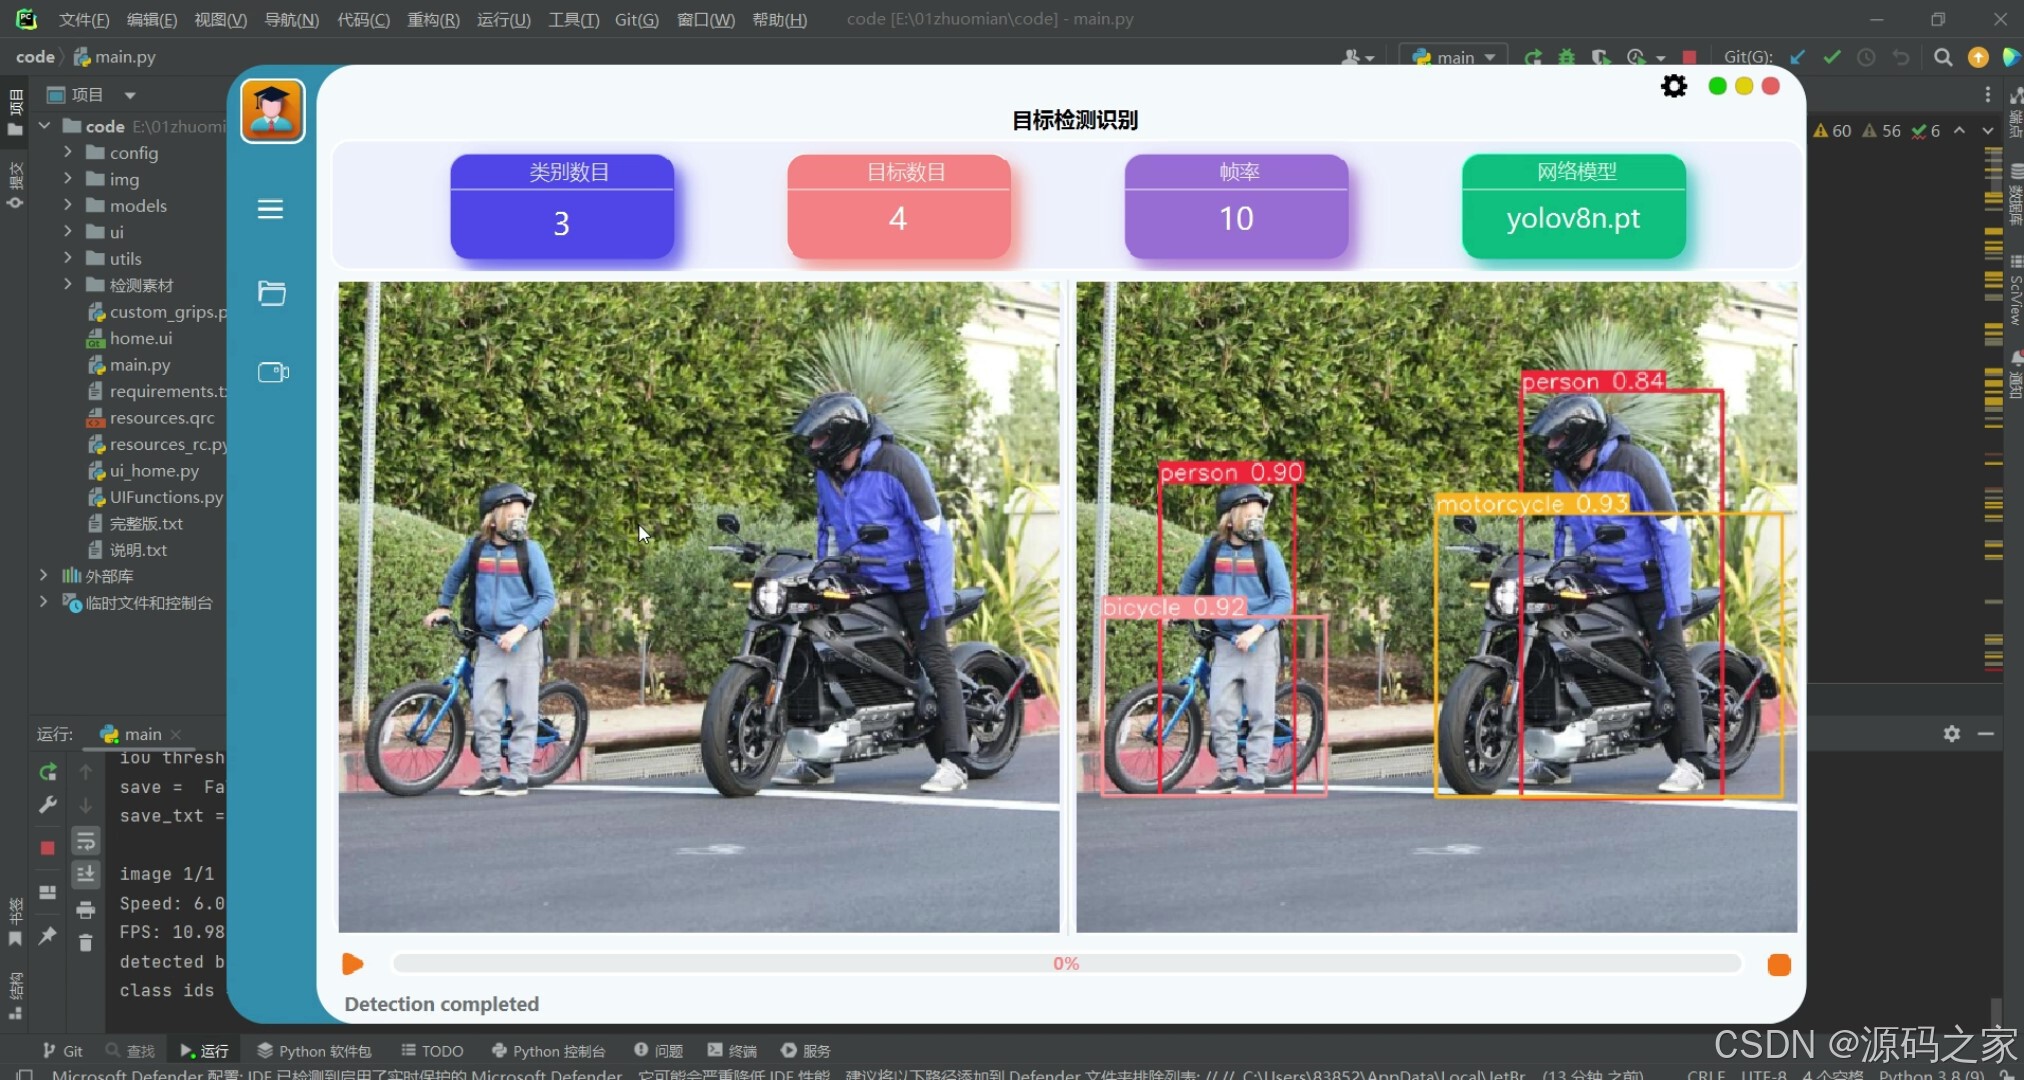This screenshot has width=2024, height=1080.
Task: Expand the models folder
Action: [x=68, y=205]
